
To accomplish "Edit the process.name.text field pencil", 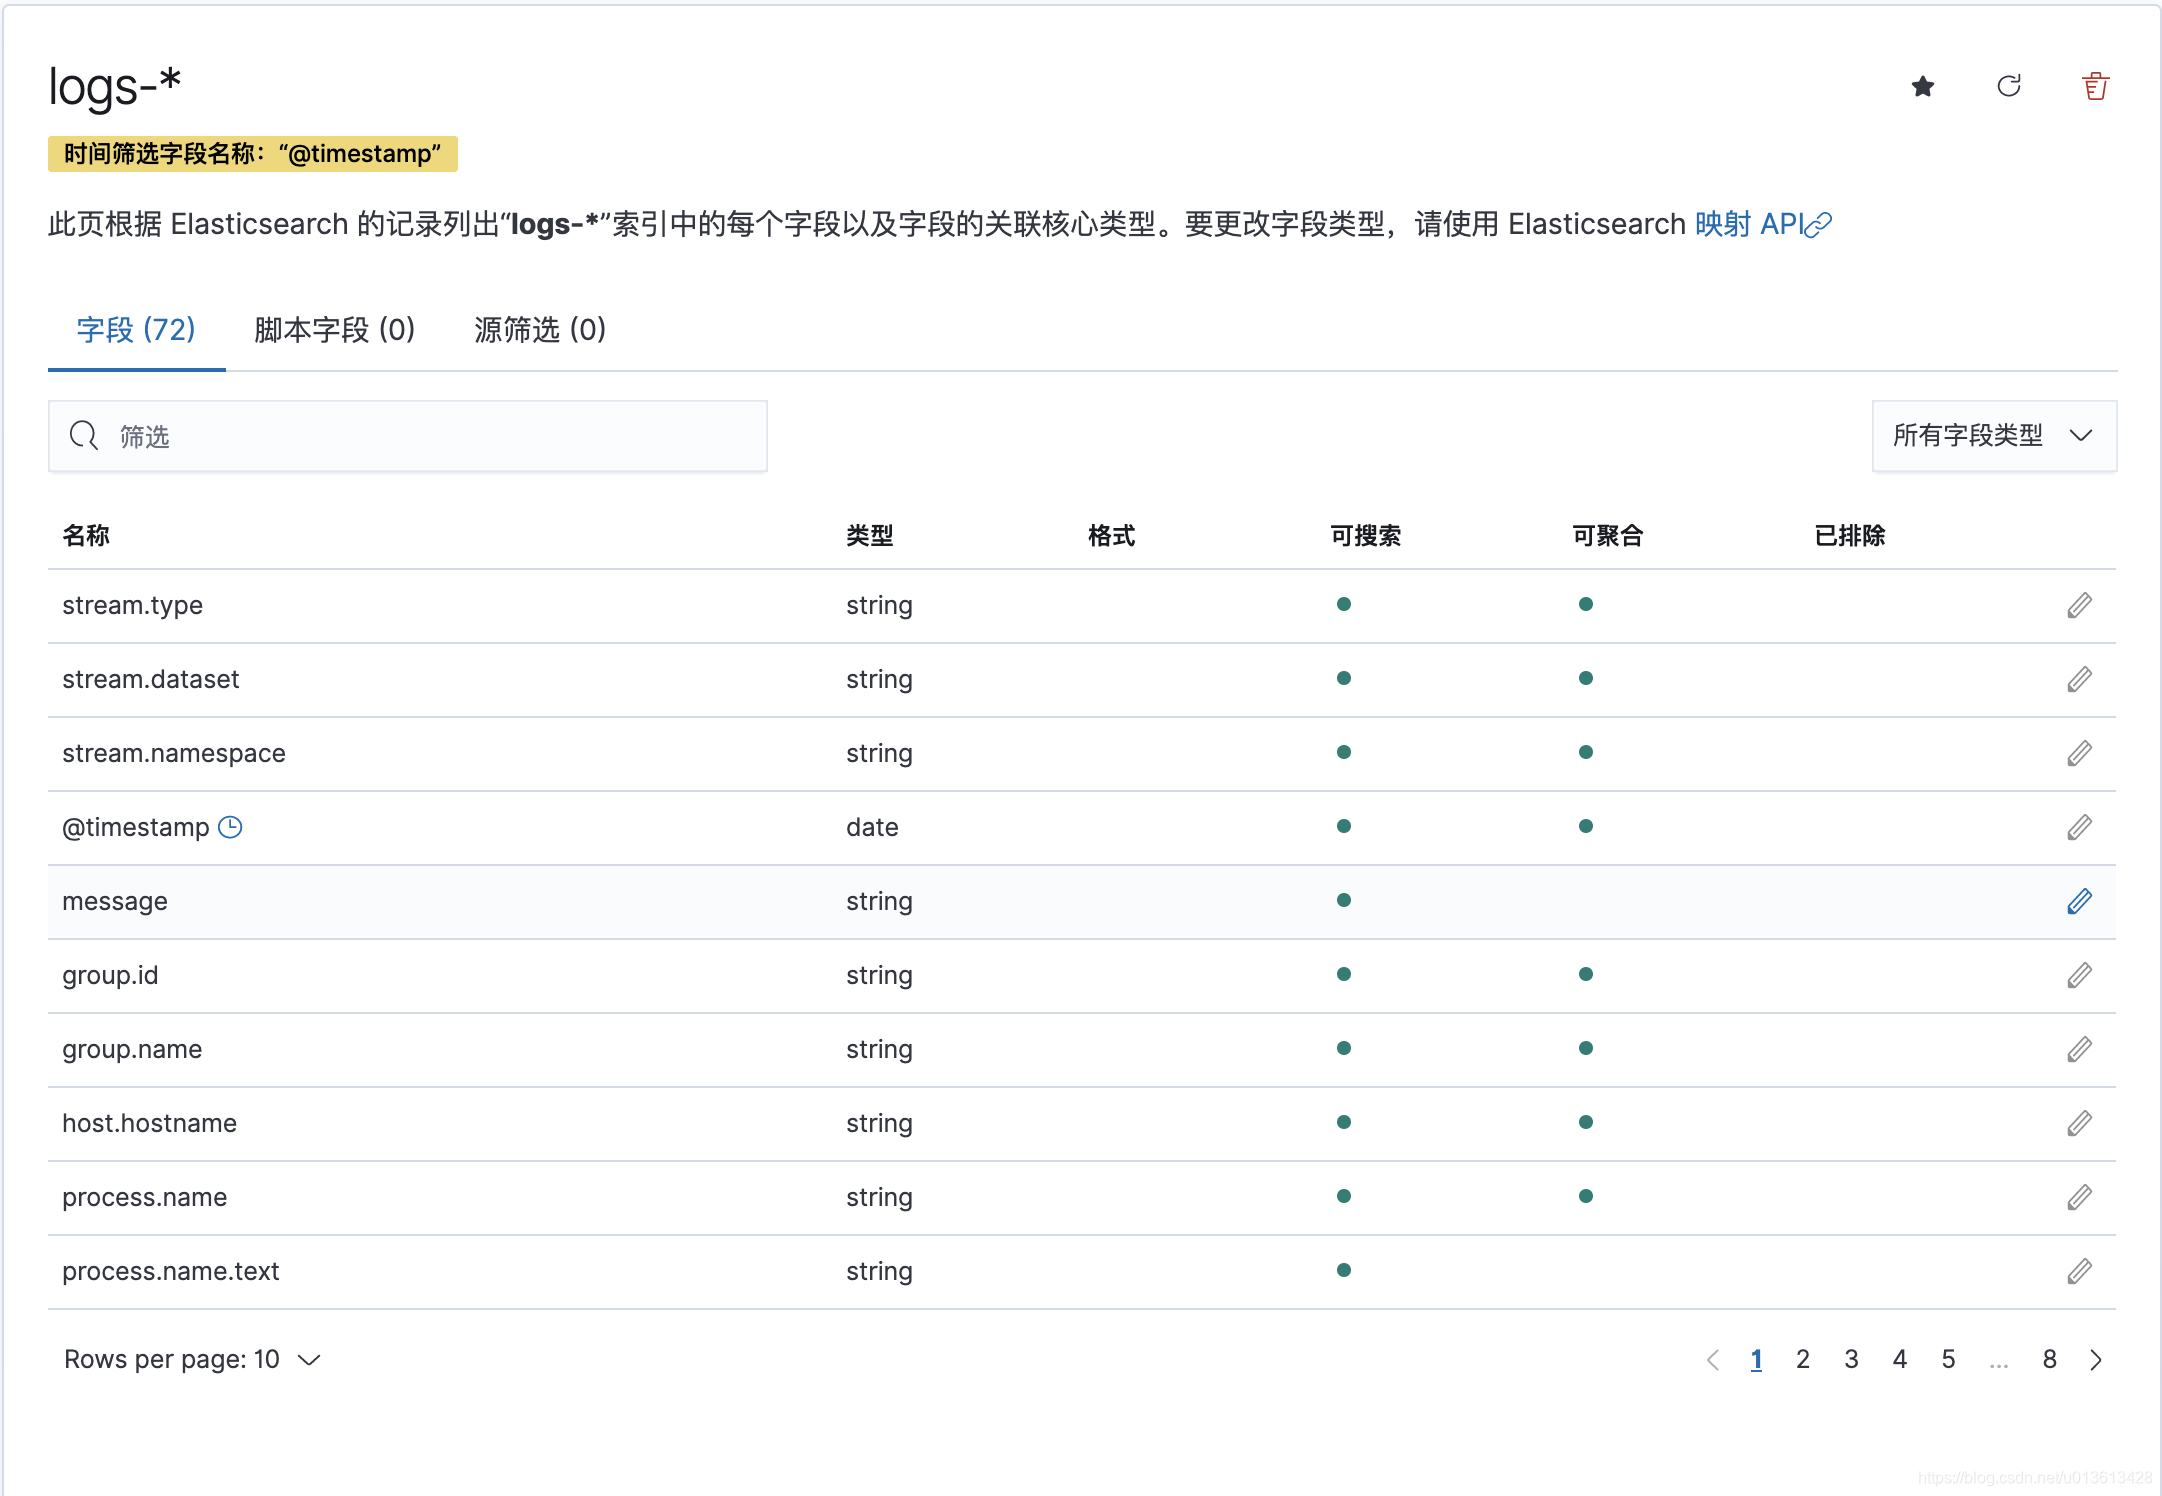I will point(2079,1271).
